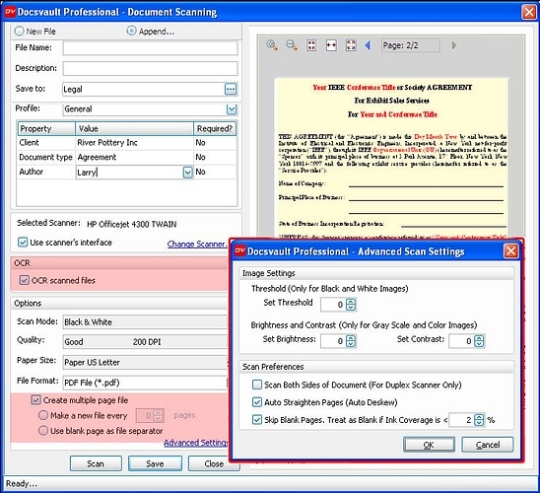This screenshot has height=493, width=540.
Task: Click the Document type property row
Action: coord(127,157)
